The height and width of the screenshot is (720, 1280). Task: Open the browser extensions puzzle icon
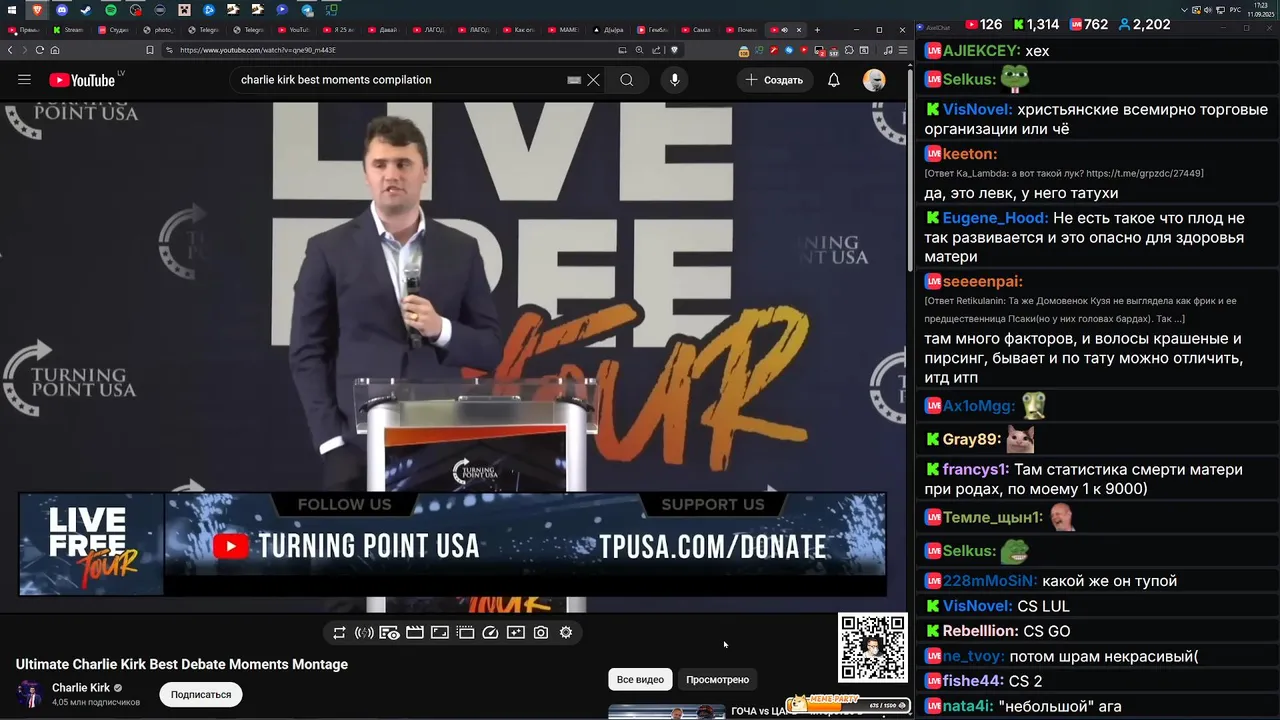coord(849,50)
